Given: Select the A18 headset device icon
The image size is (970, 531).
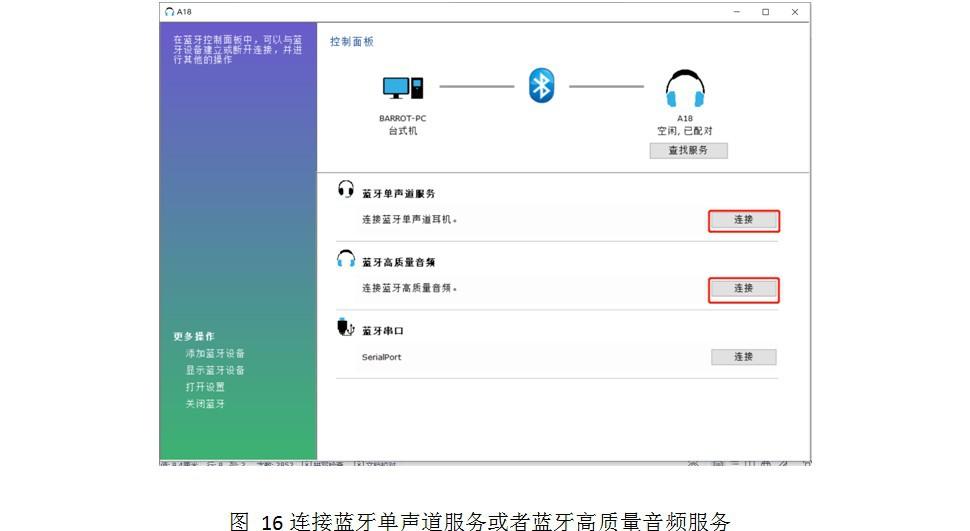Looking at the screenshot, I should (685, 89).
